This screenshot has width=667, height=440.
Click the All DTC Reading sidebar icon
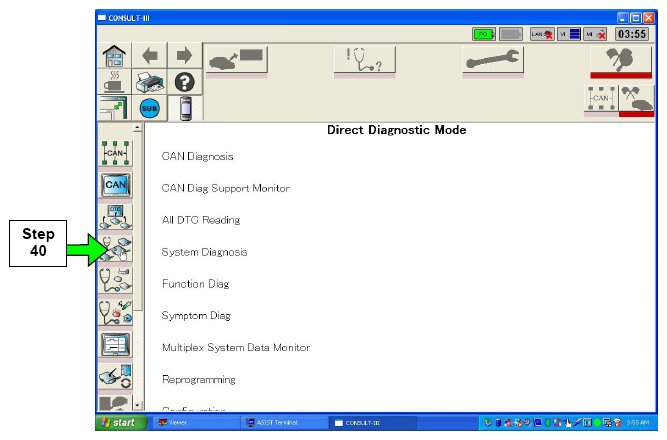(115, 216)
